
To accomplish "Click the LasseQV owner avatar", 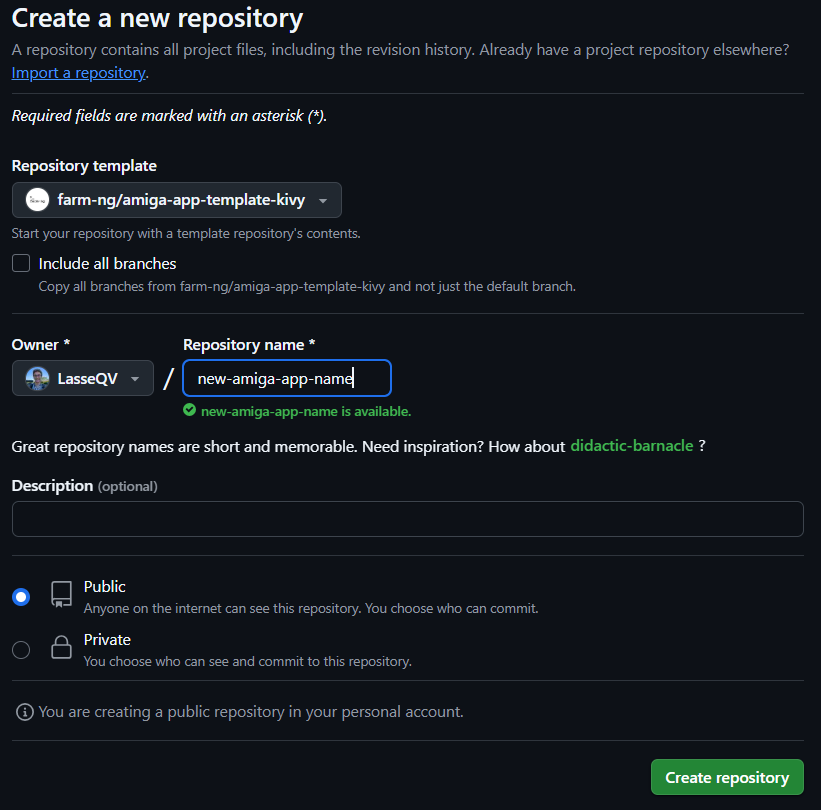I will [37, 379].
